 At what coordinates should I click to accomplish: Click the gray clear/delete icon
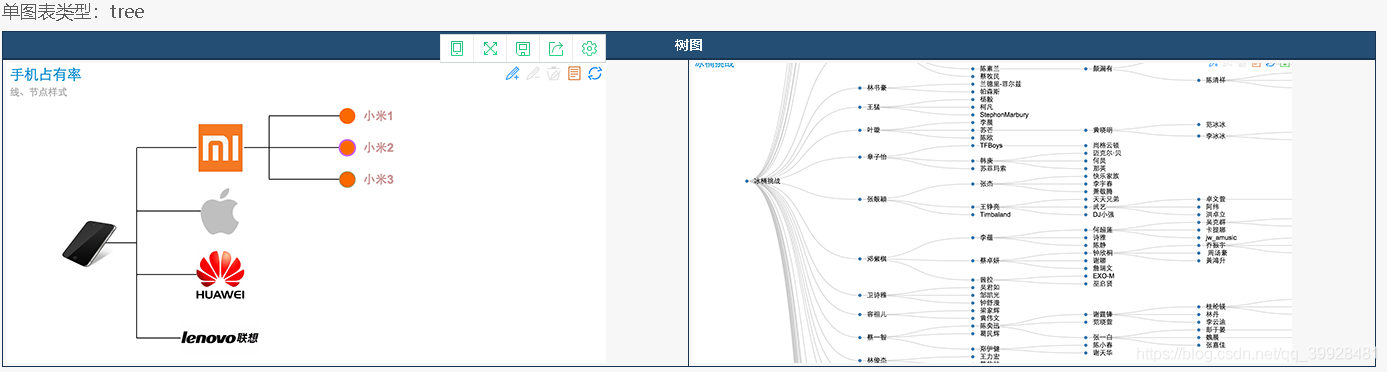coord(553,73)
